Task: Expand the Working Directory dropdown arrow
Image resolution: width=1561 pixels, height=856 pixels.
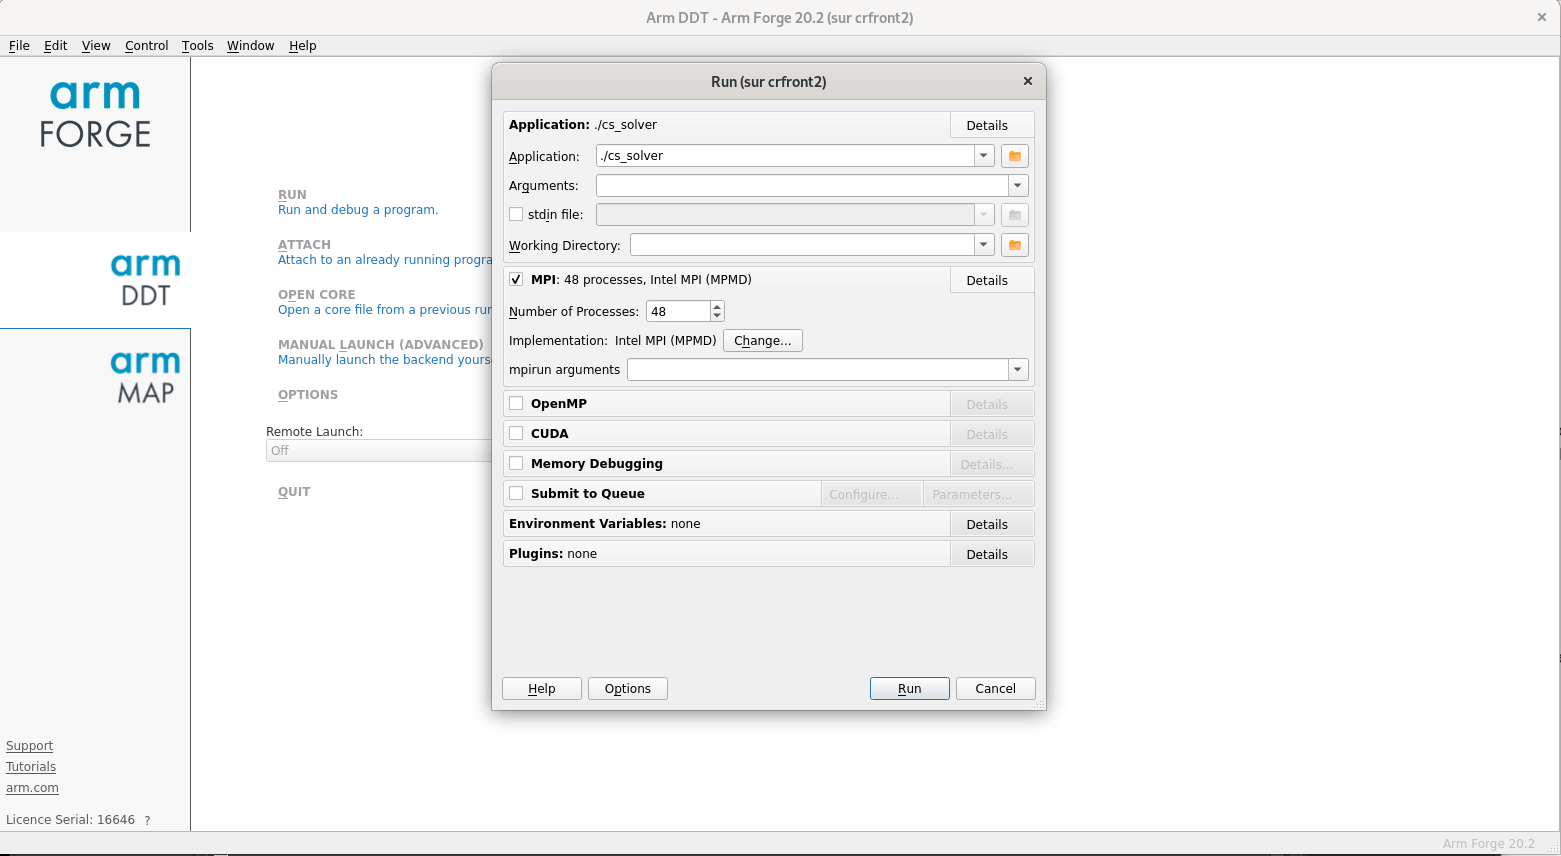Action: (984, 245)
